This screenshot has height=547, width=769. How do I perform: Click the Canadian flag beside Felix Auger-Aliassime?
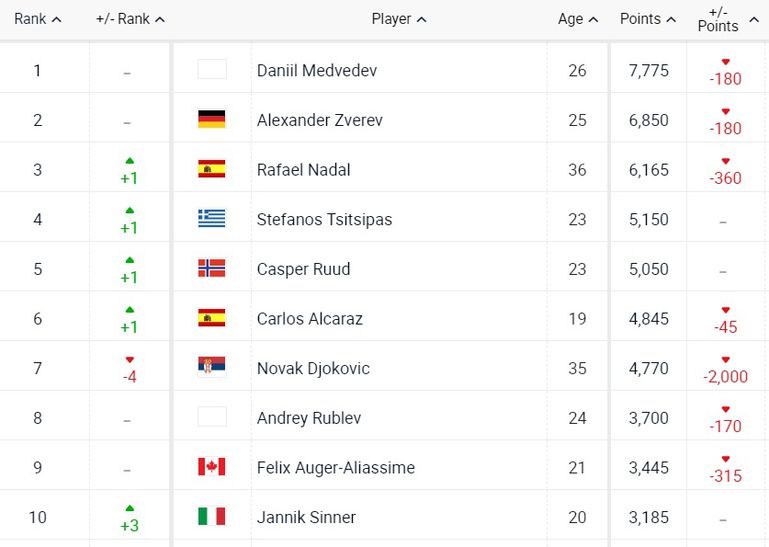[211, 467]
